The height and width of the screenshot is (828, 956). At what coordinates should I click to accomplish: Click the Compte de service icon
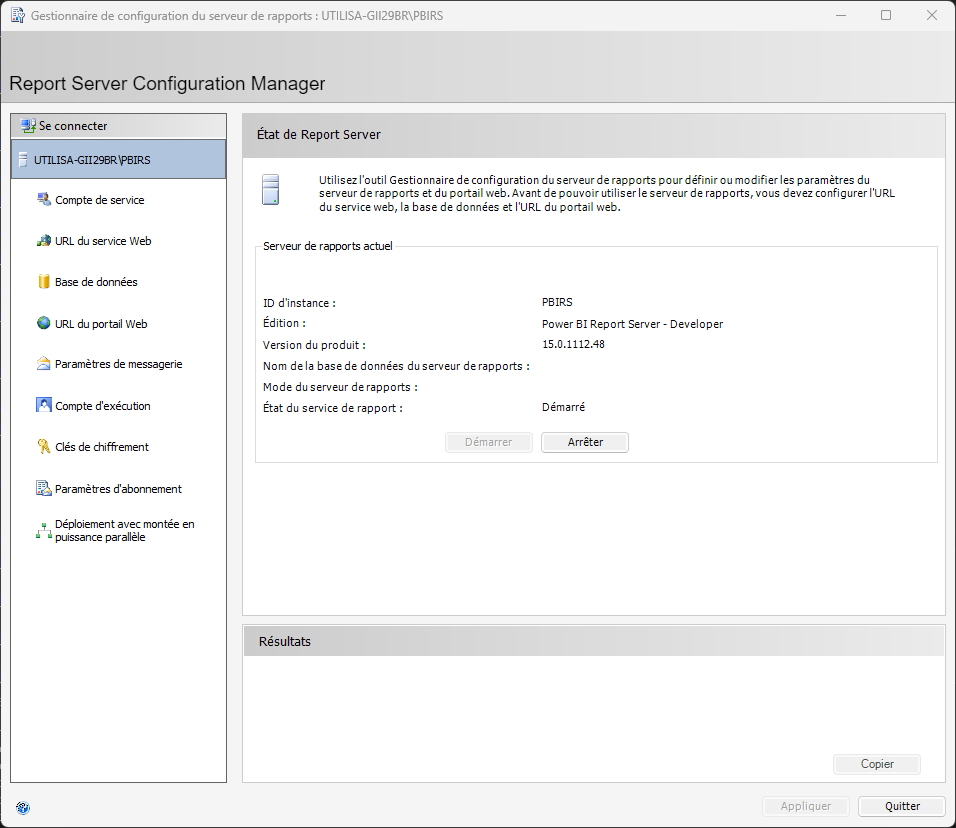[44, 199]
